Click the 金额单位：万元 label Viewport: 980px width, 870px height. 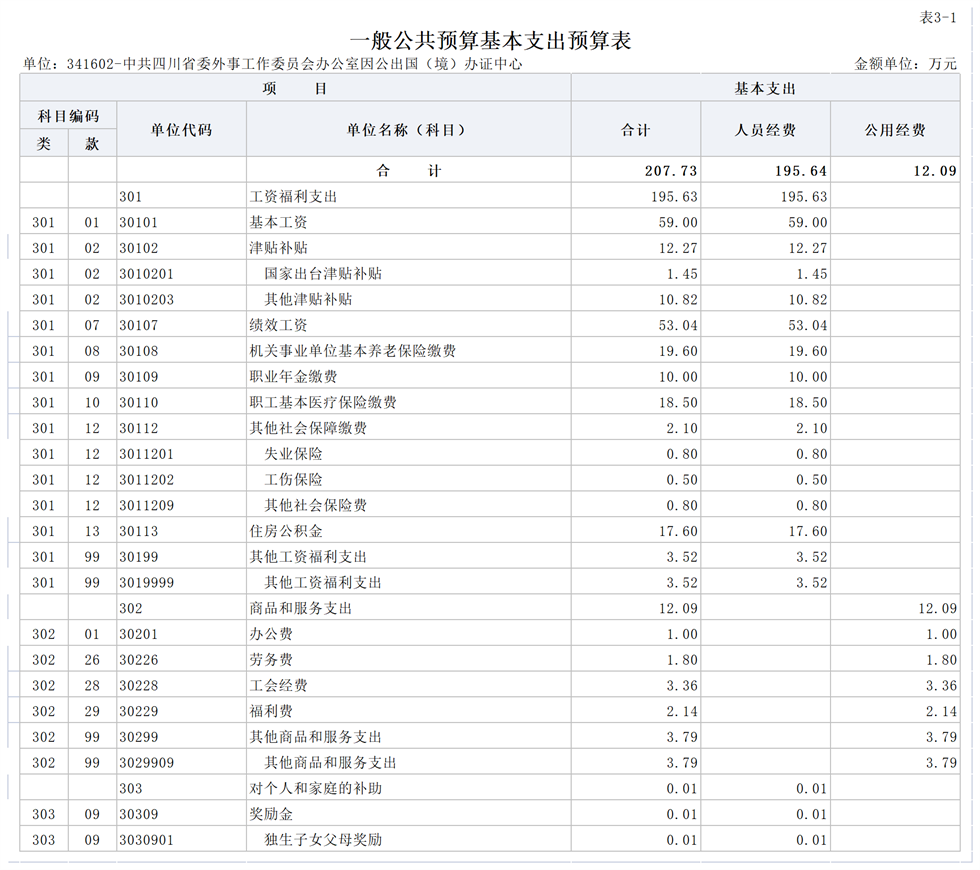[906, 64]
